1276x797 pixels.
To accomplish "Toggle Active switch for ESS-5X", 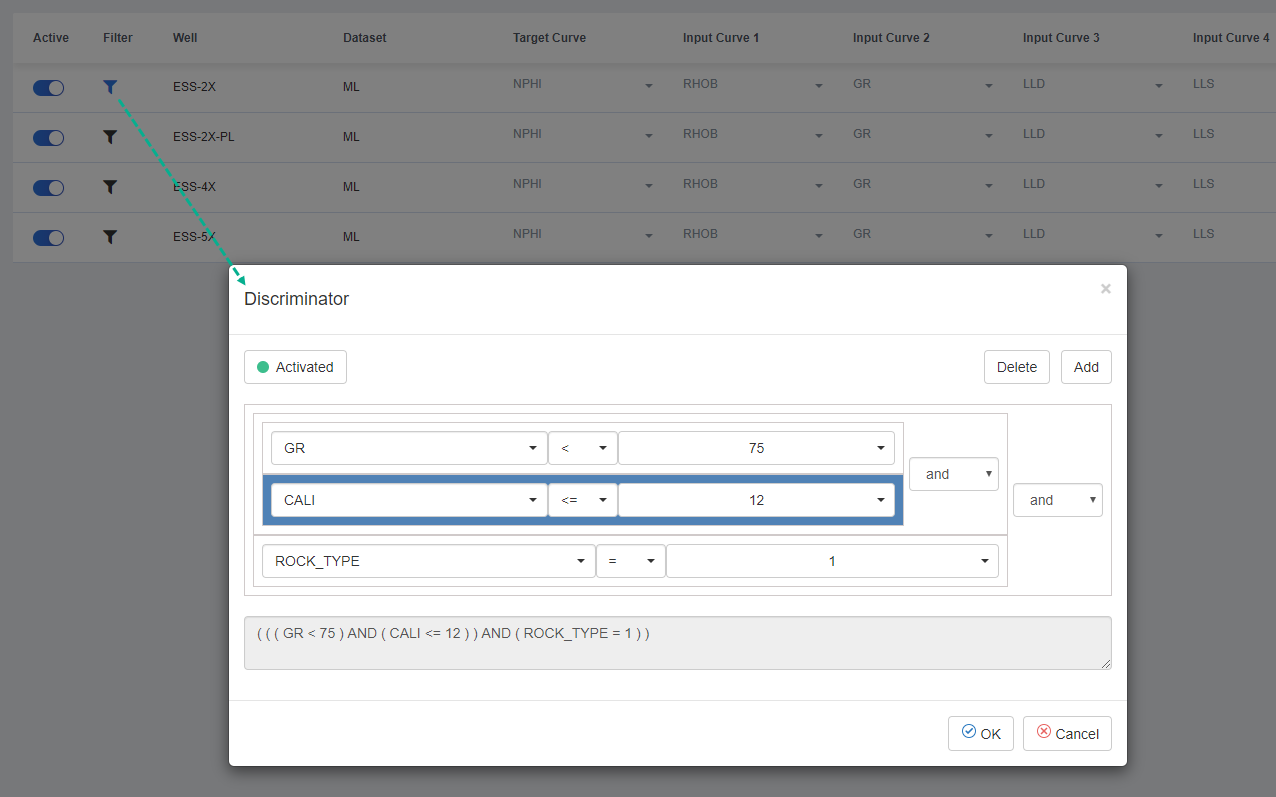I will point(48,237).
